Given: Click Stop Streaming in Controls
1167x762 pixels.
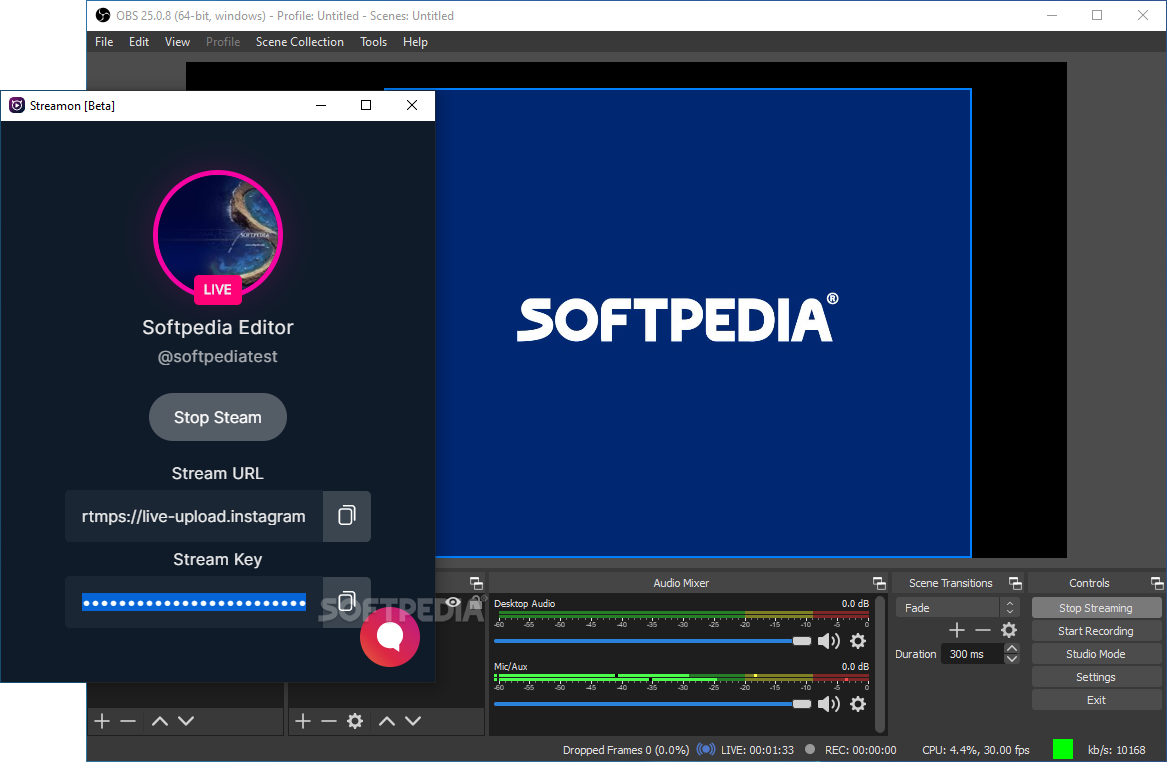Looking at the screenshot, I should click(1096, 608).
